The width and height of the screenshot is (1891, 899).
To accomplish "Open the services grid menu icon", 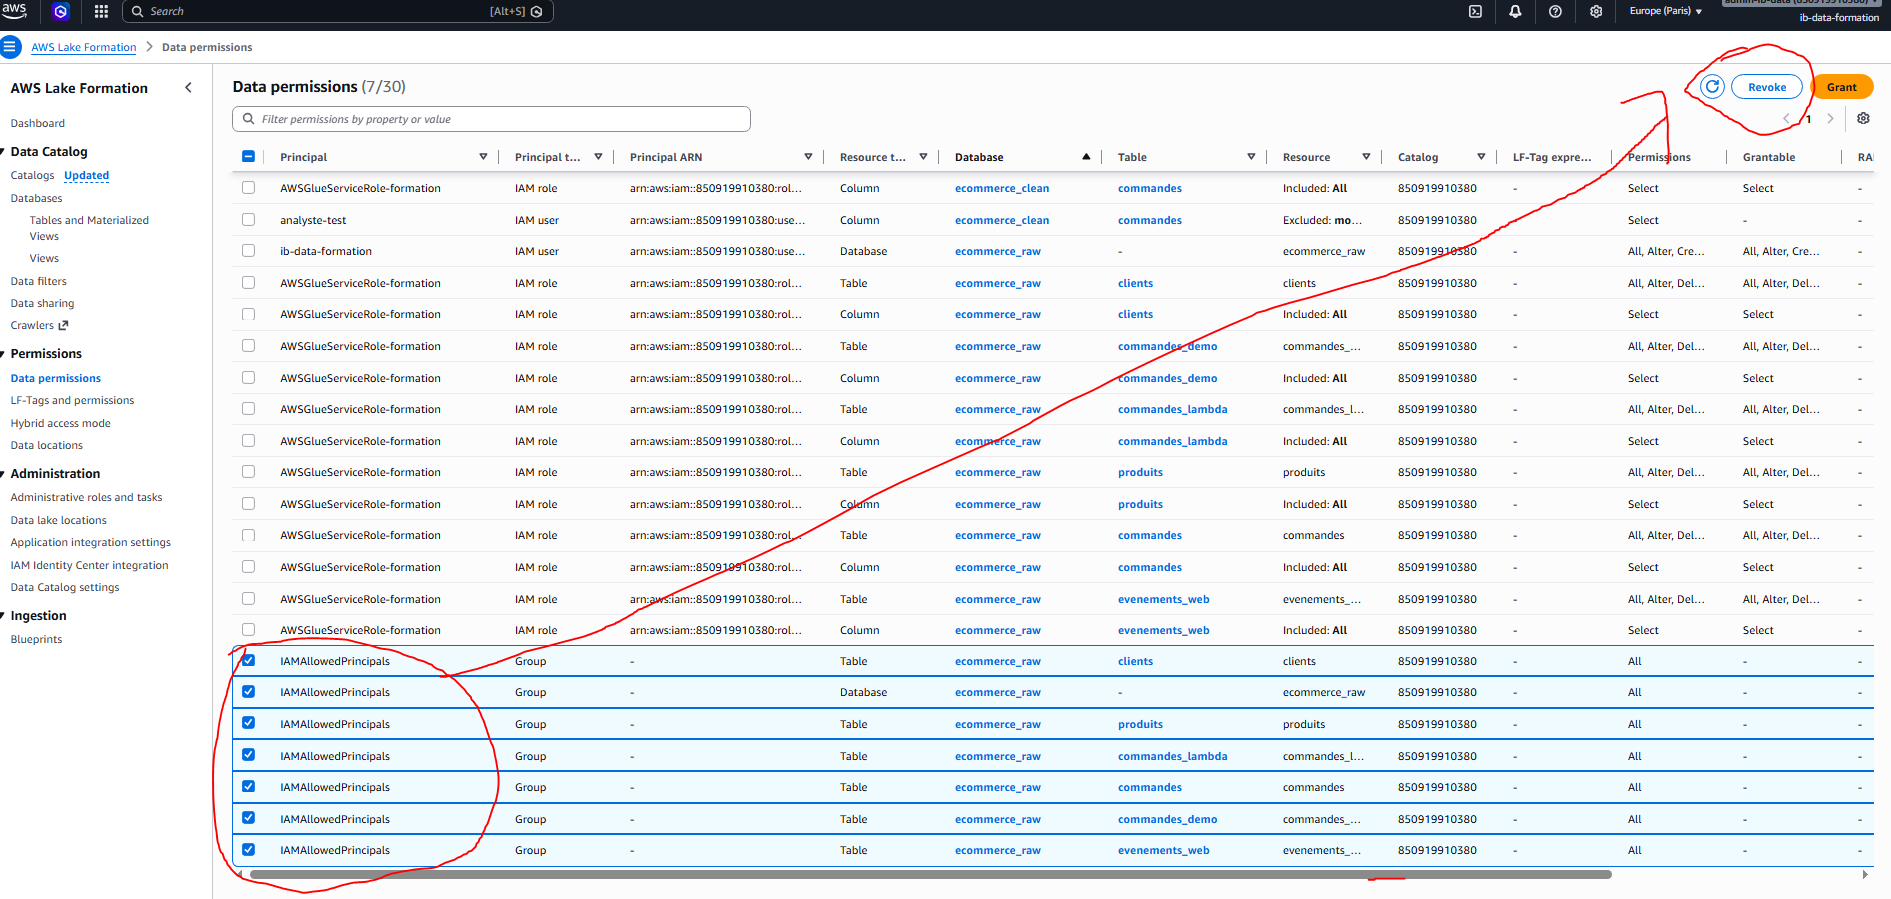I will (101, 11).
